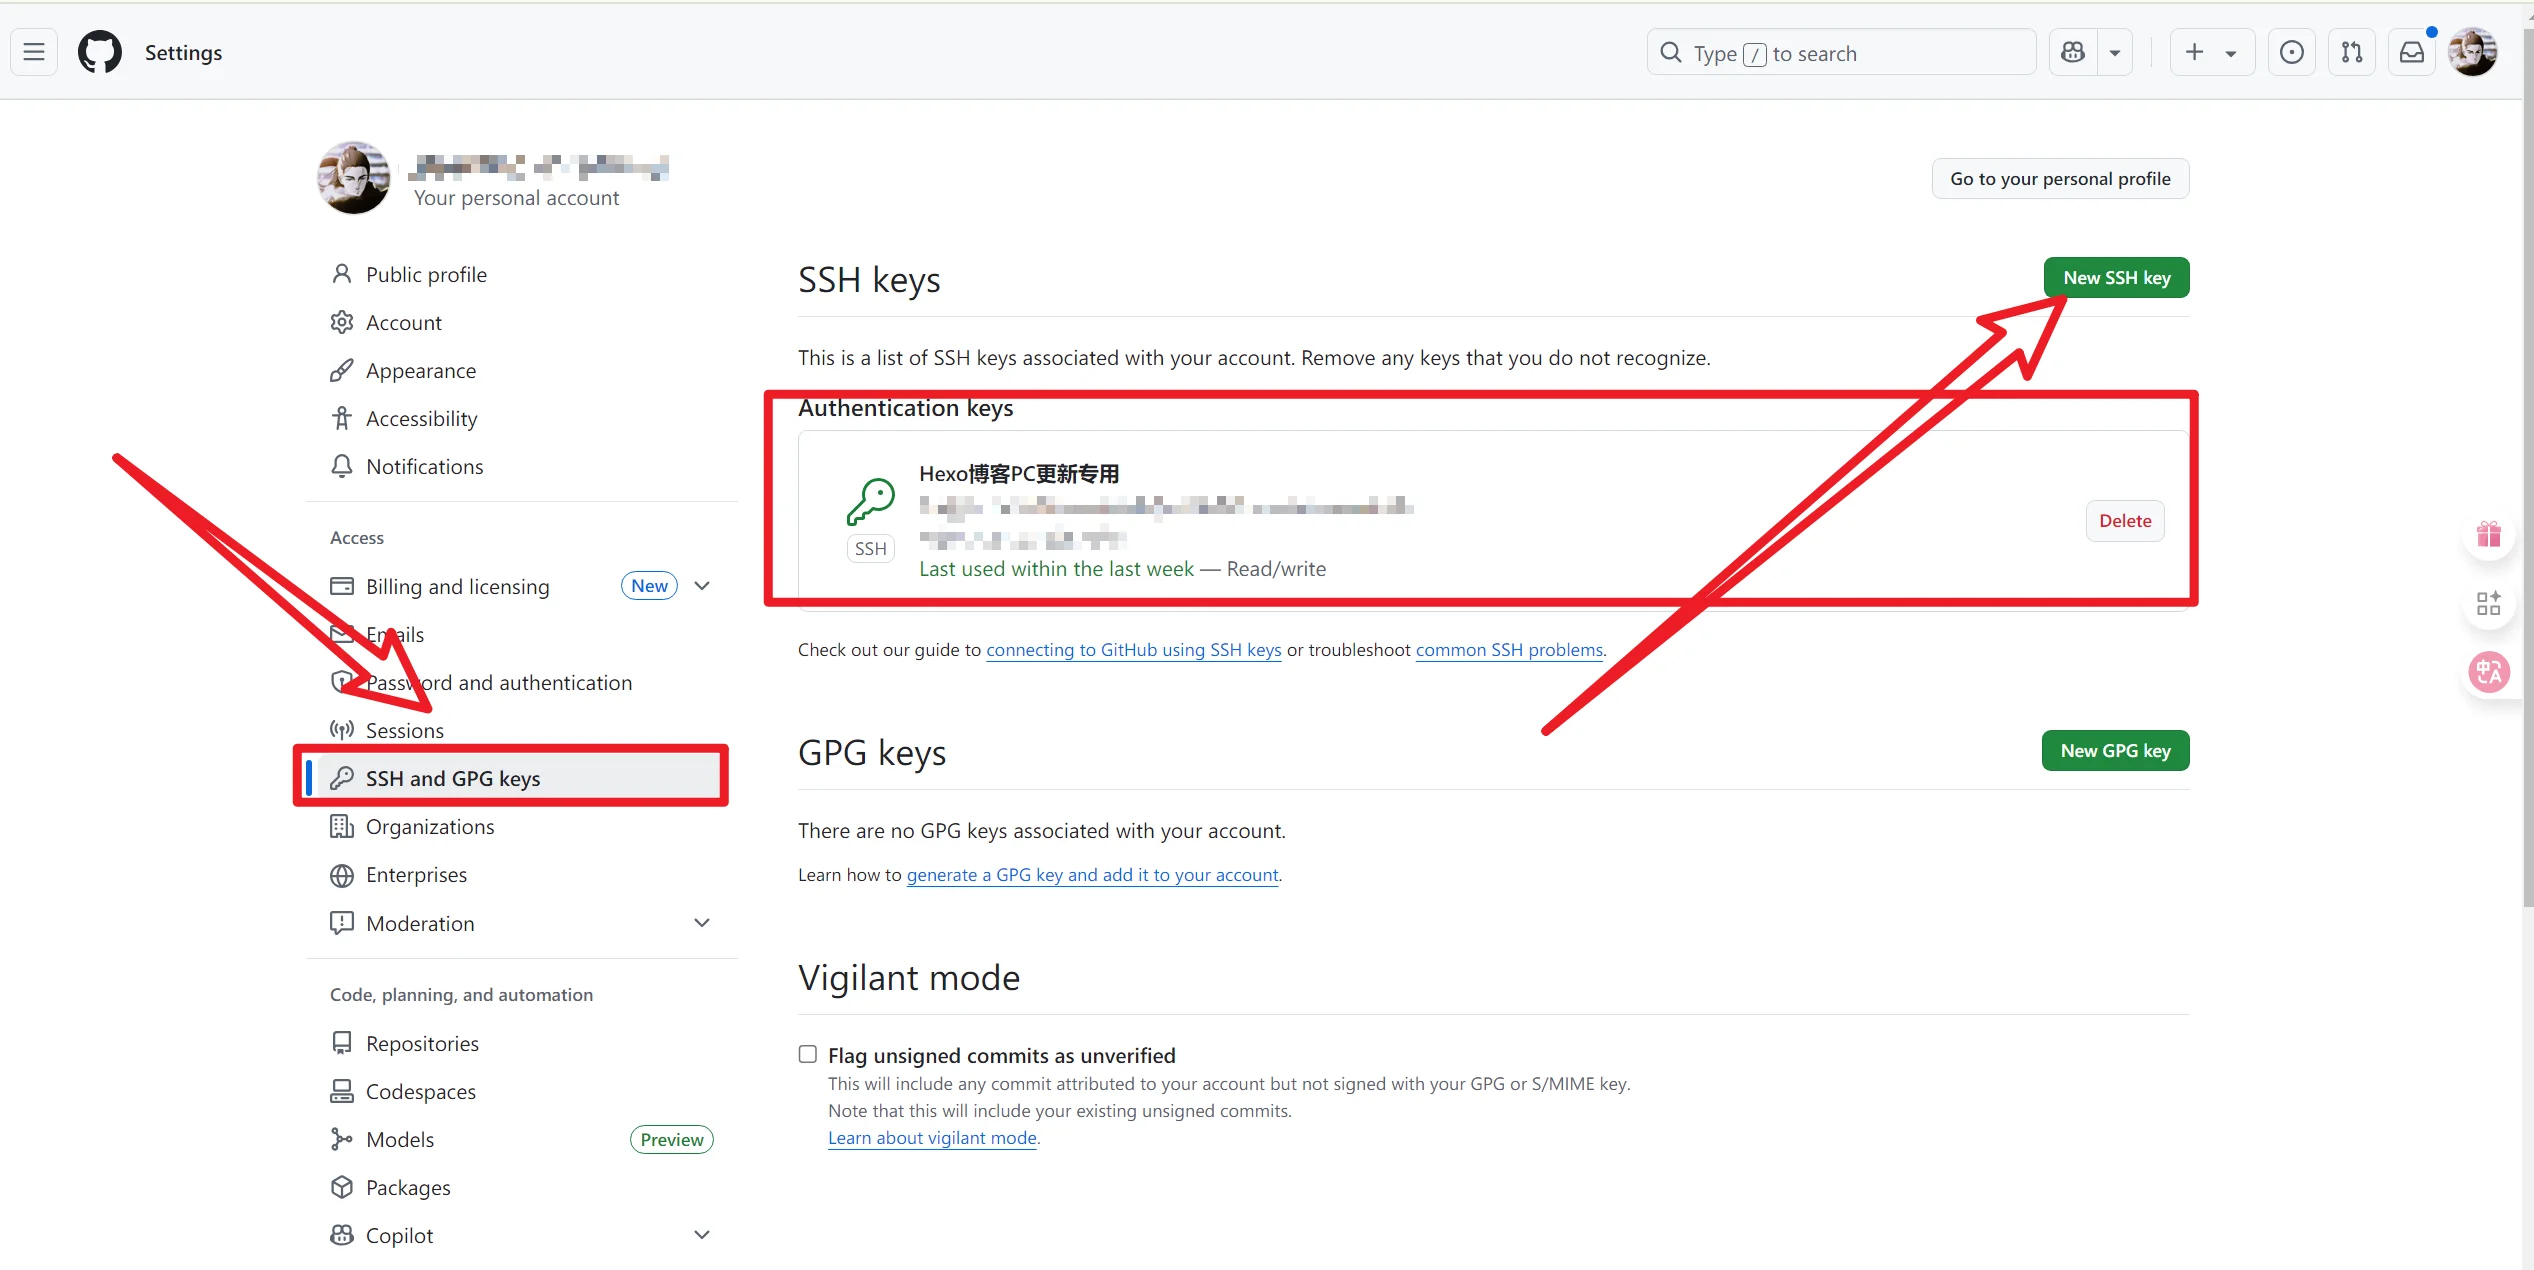Open Appearance settings
Screen dimensions: 2534x1270
(x=520, y=371)
